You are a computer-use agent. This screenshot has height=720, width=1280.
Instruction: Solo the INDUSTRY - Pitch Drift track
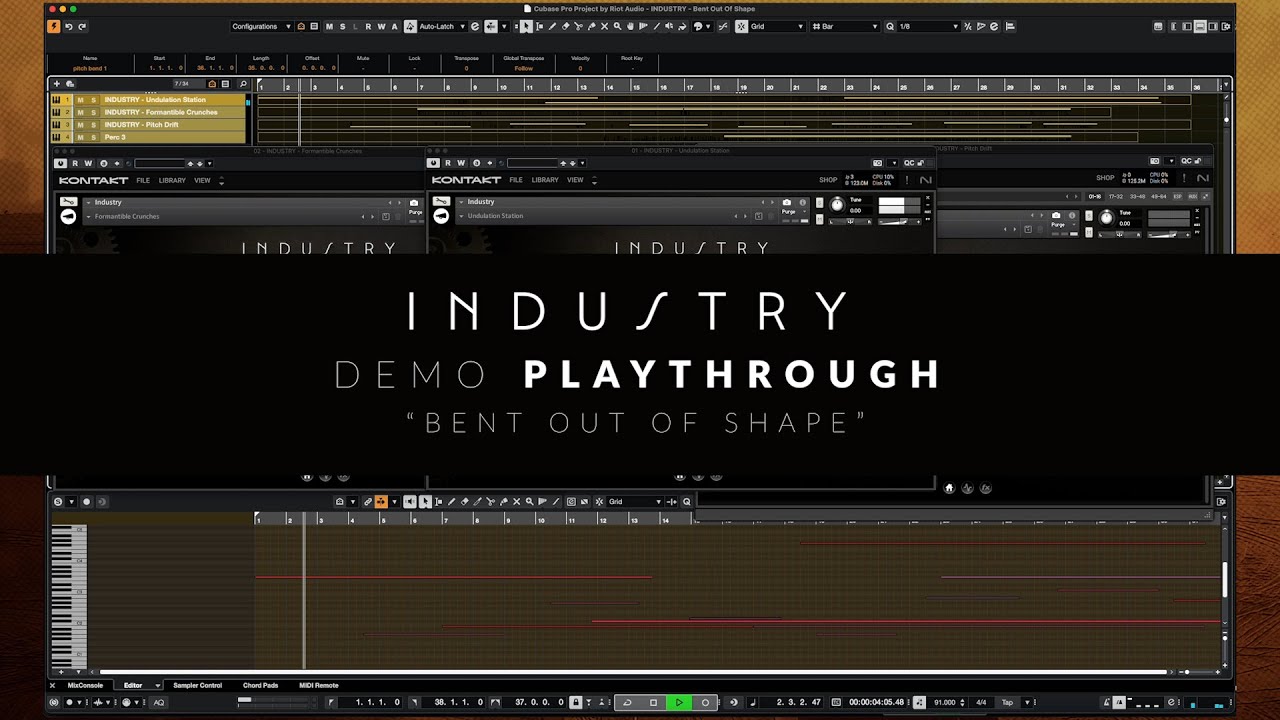tap(93, 125)
